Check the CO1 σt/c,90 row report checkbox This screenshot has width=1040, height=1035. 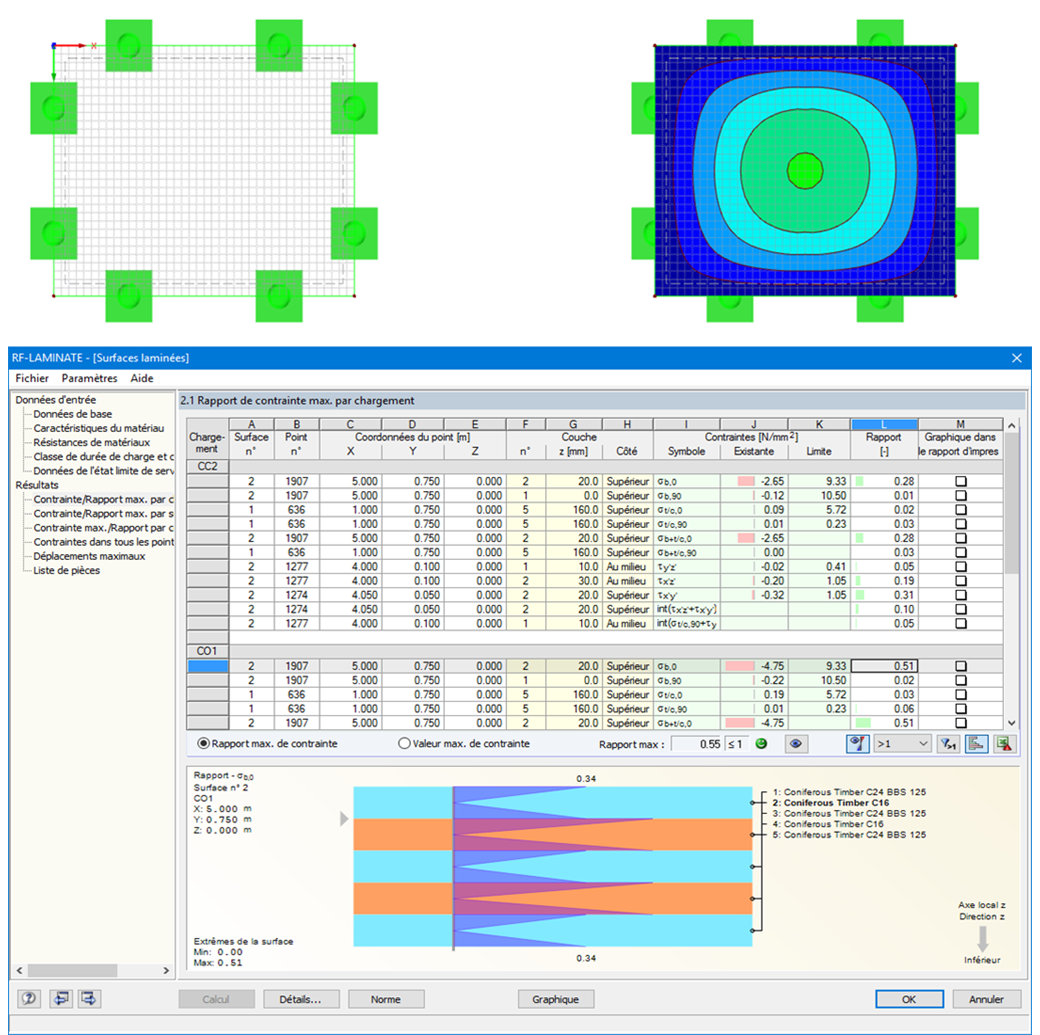coord(960,709)
